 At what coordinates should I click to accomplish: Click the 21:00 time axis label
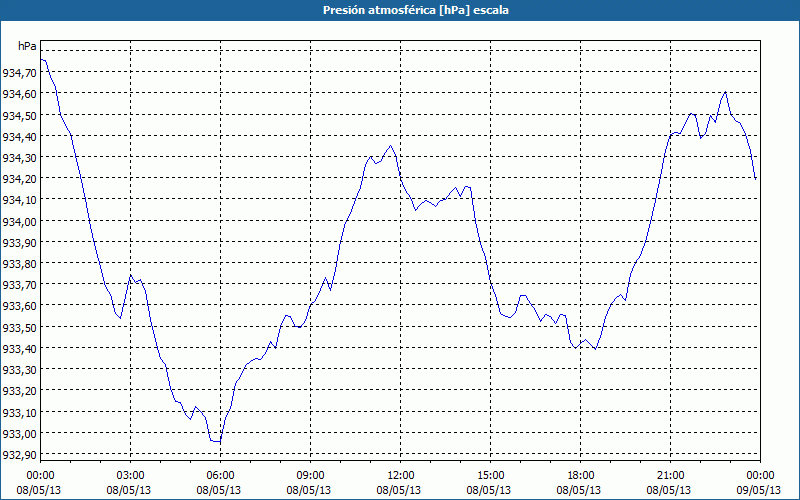coord(670,476)
